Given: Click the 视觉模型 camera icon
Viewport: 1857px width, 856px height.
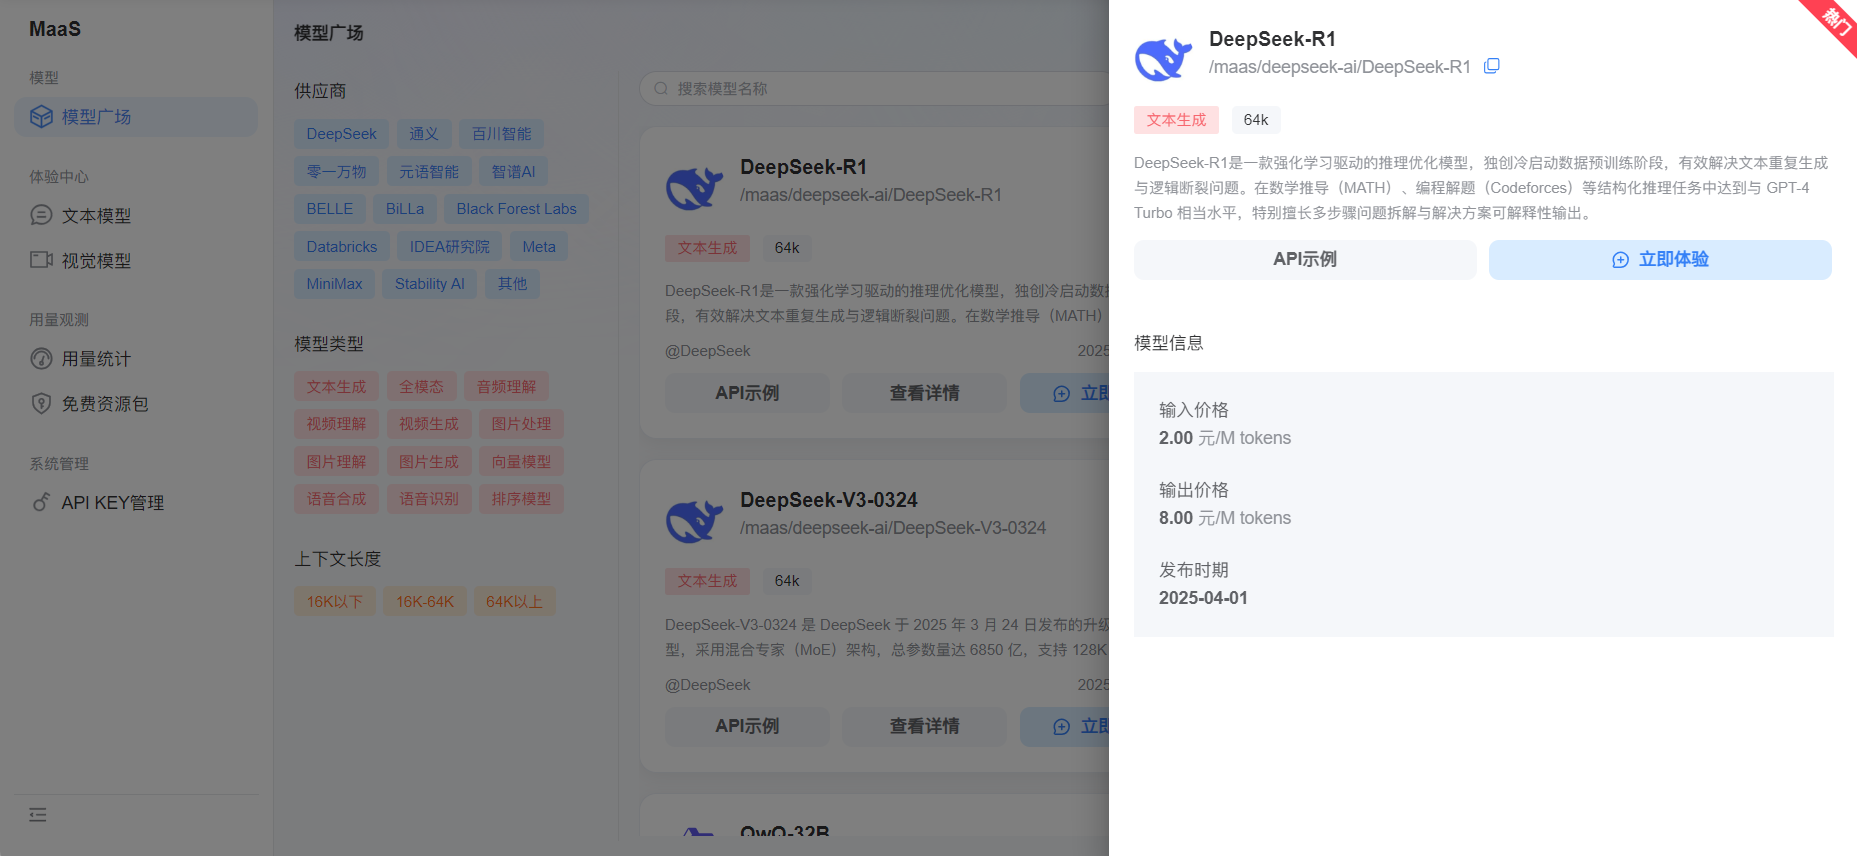Looking at the screenshot, I should coord(41,260).
